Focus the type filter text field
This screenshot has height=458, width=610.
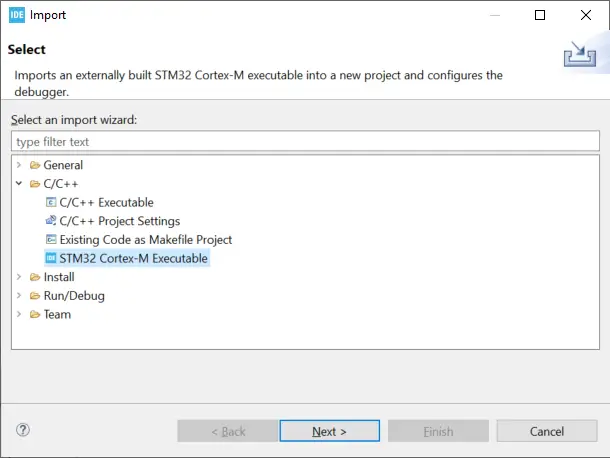304,142
